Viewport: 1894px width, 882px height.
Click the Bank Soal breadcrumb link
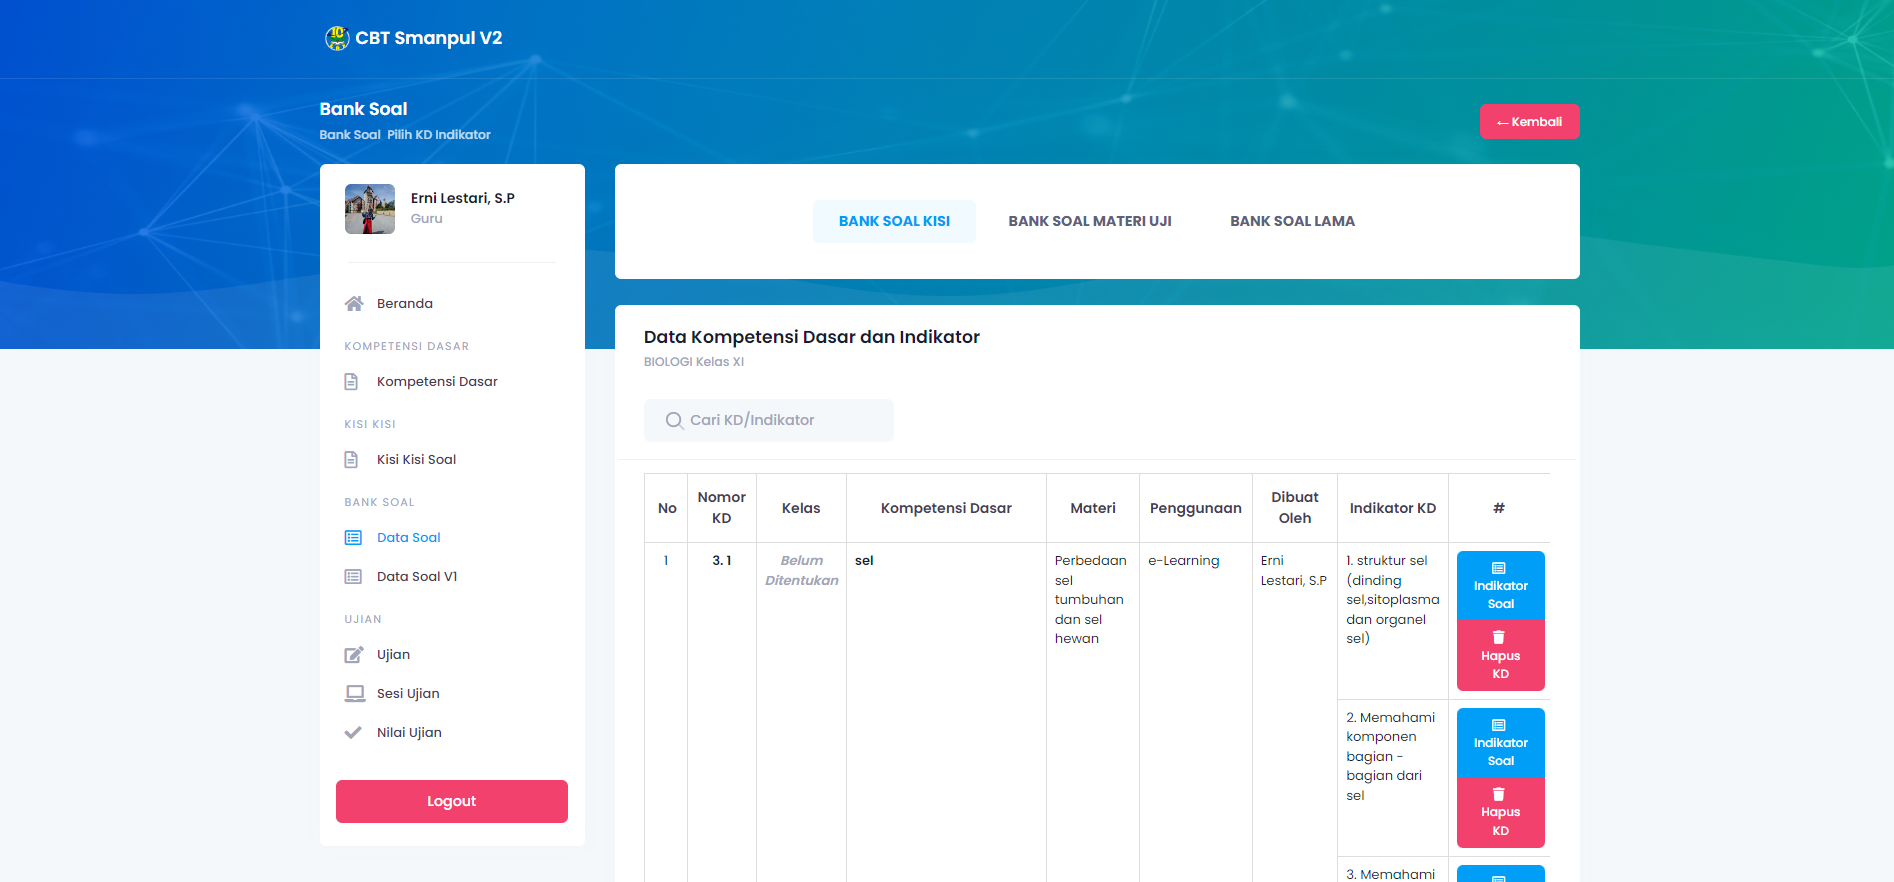click(x=349, y=135)
